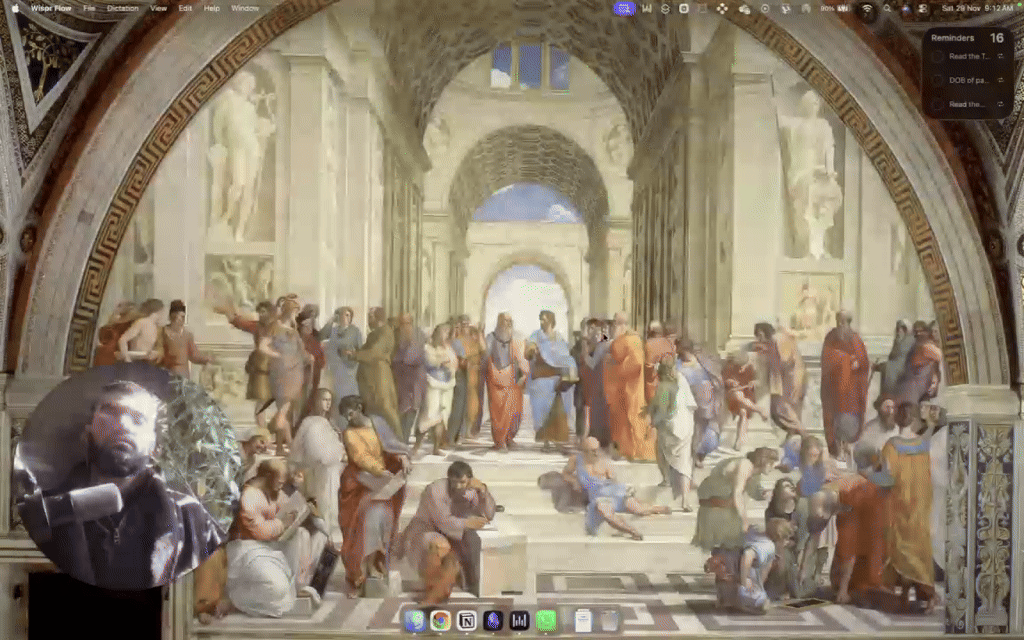Open the Dictation menu
Image resolution: width=1024 pixels, height=640 pixels.
pos(123,8)
